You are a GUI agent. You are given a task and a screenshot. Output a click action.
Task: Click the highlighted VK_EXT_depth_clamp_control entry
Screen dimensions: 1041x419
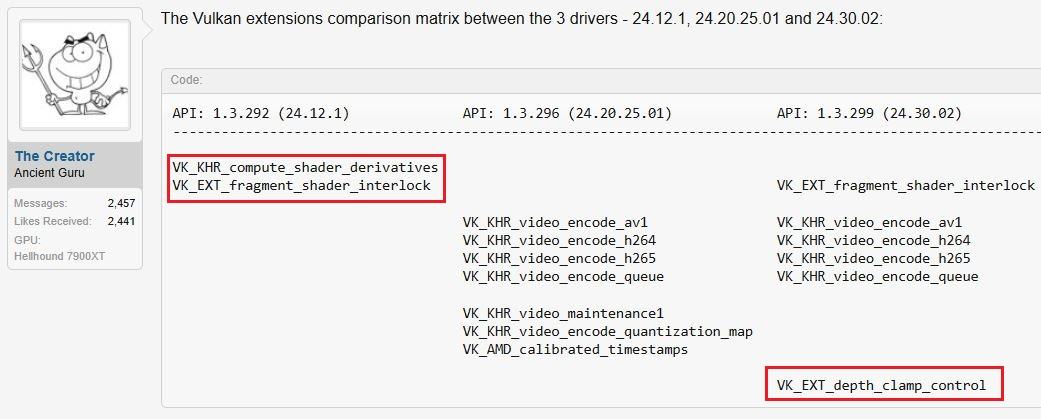tap(881, 385)
